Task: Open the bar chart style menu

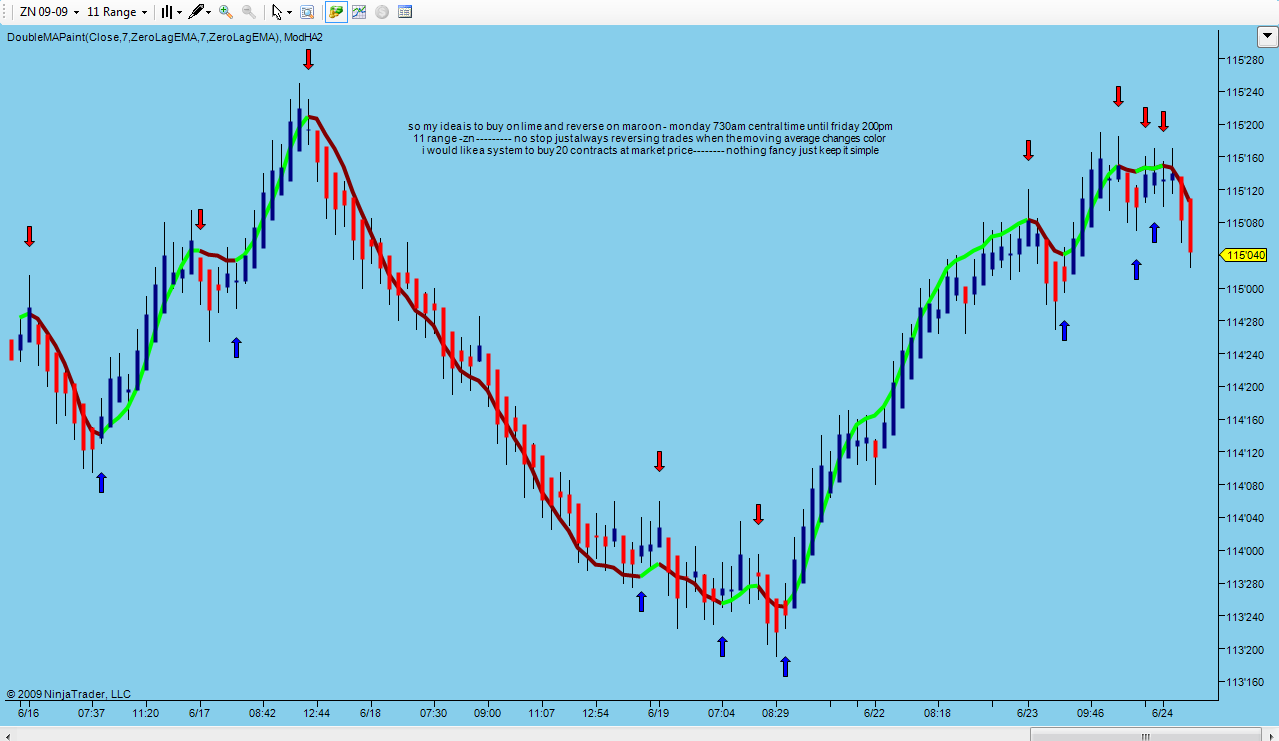Action: (x=171, y=12)
